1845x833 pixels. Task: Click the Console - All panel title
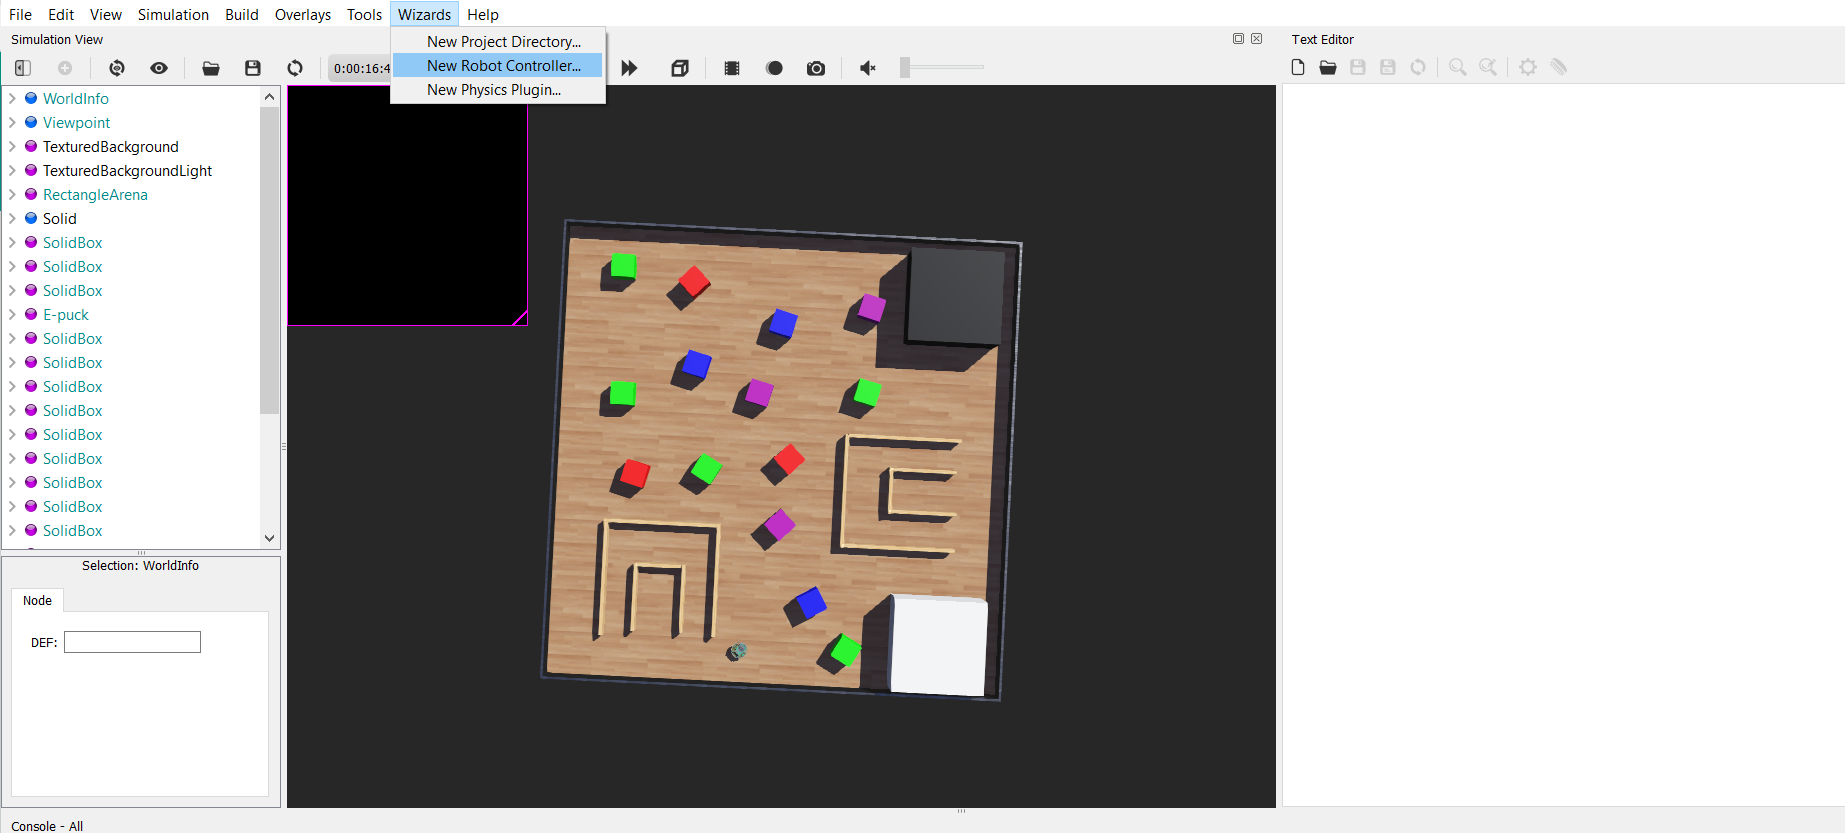[x=47, y=826]
